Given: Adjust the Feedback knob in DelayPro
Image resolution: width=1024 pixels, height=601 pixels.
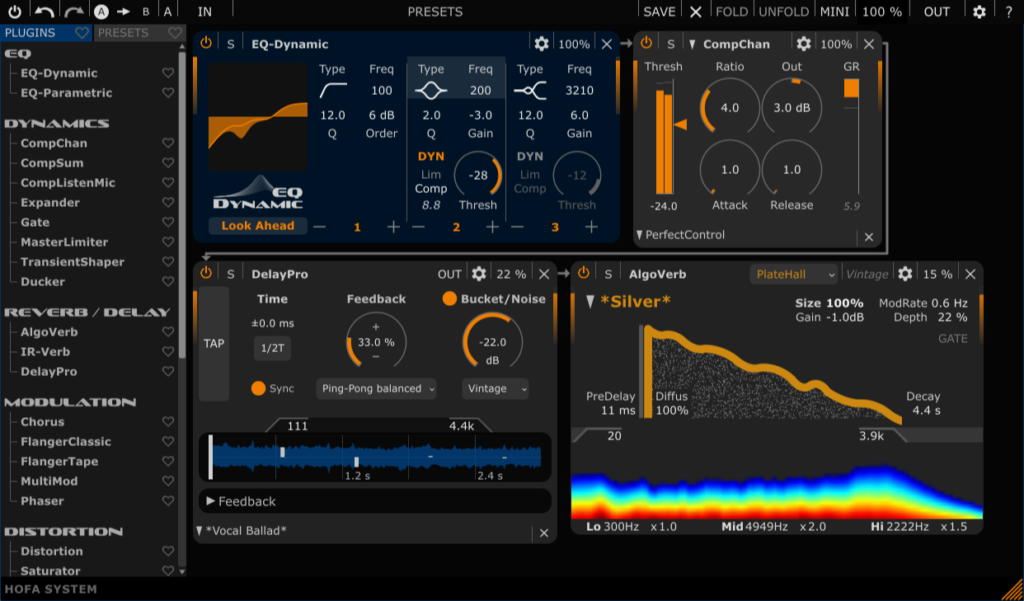Looking at the screenshot, I should [x=376, y=342].
